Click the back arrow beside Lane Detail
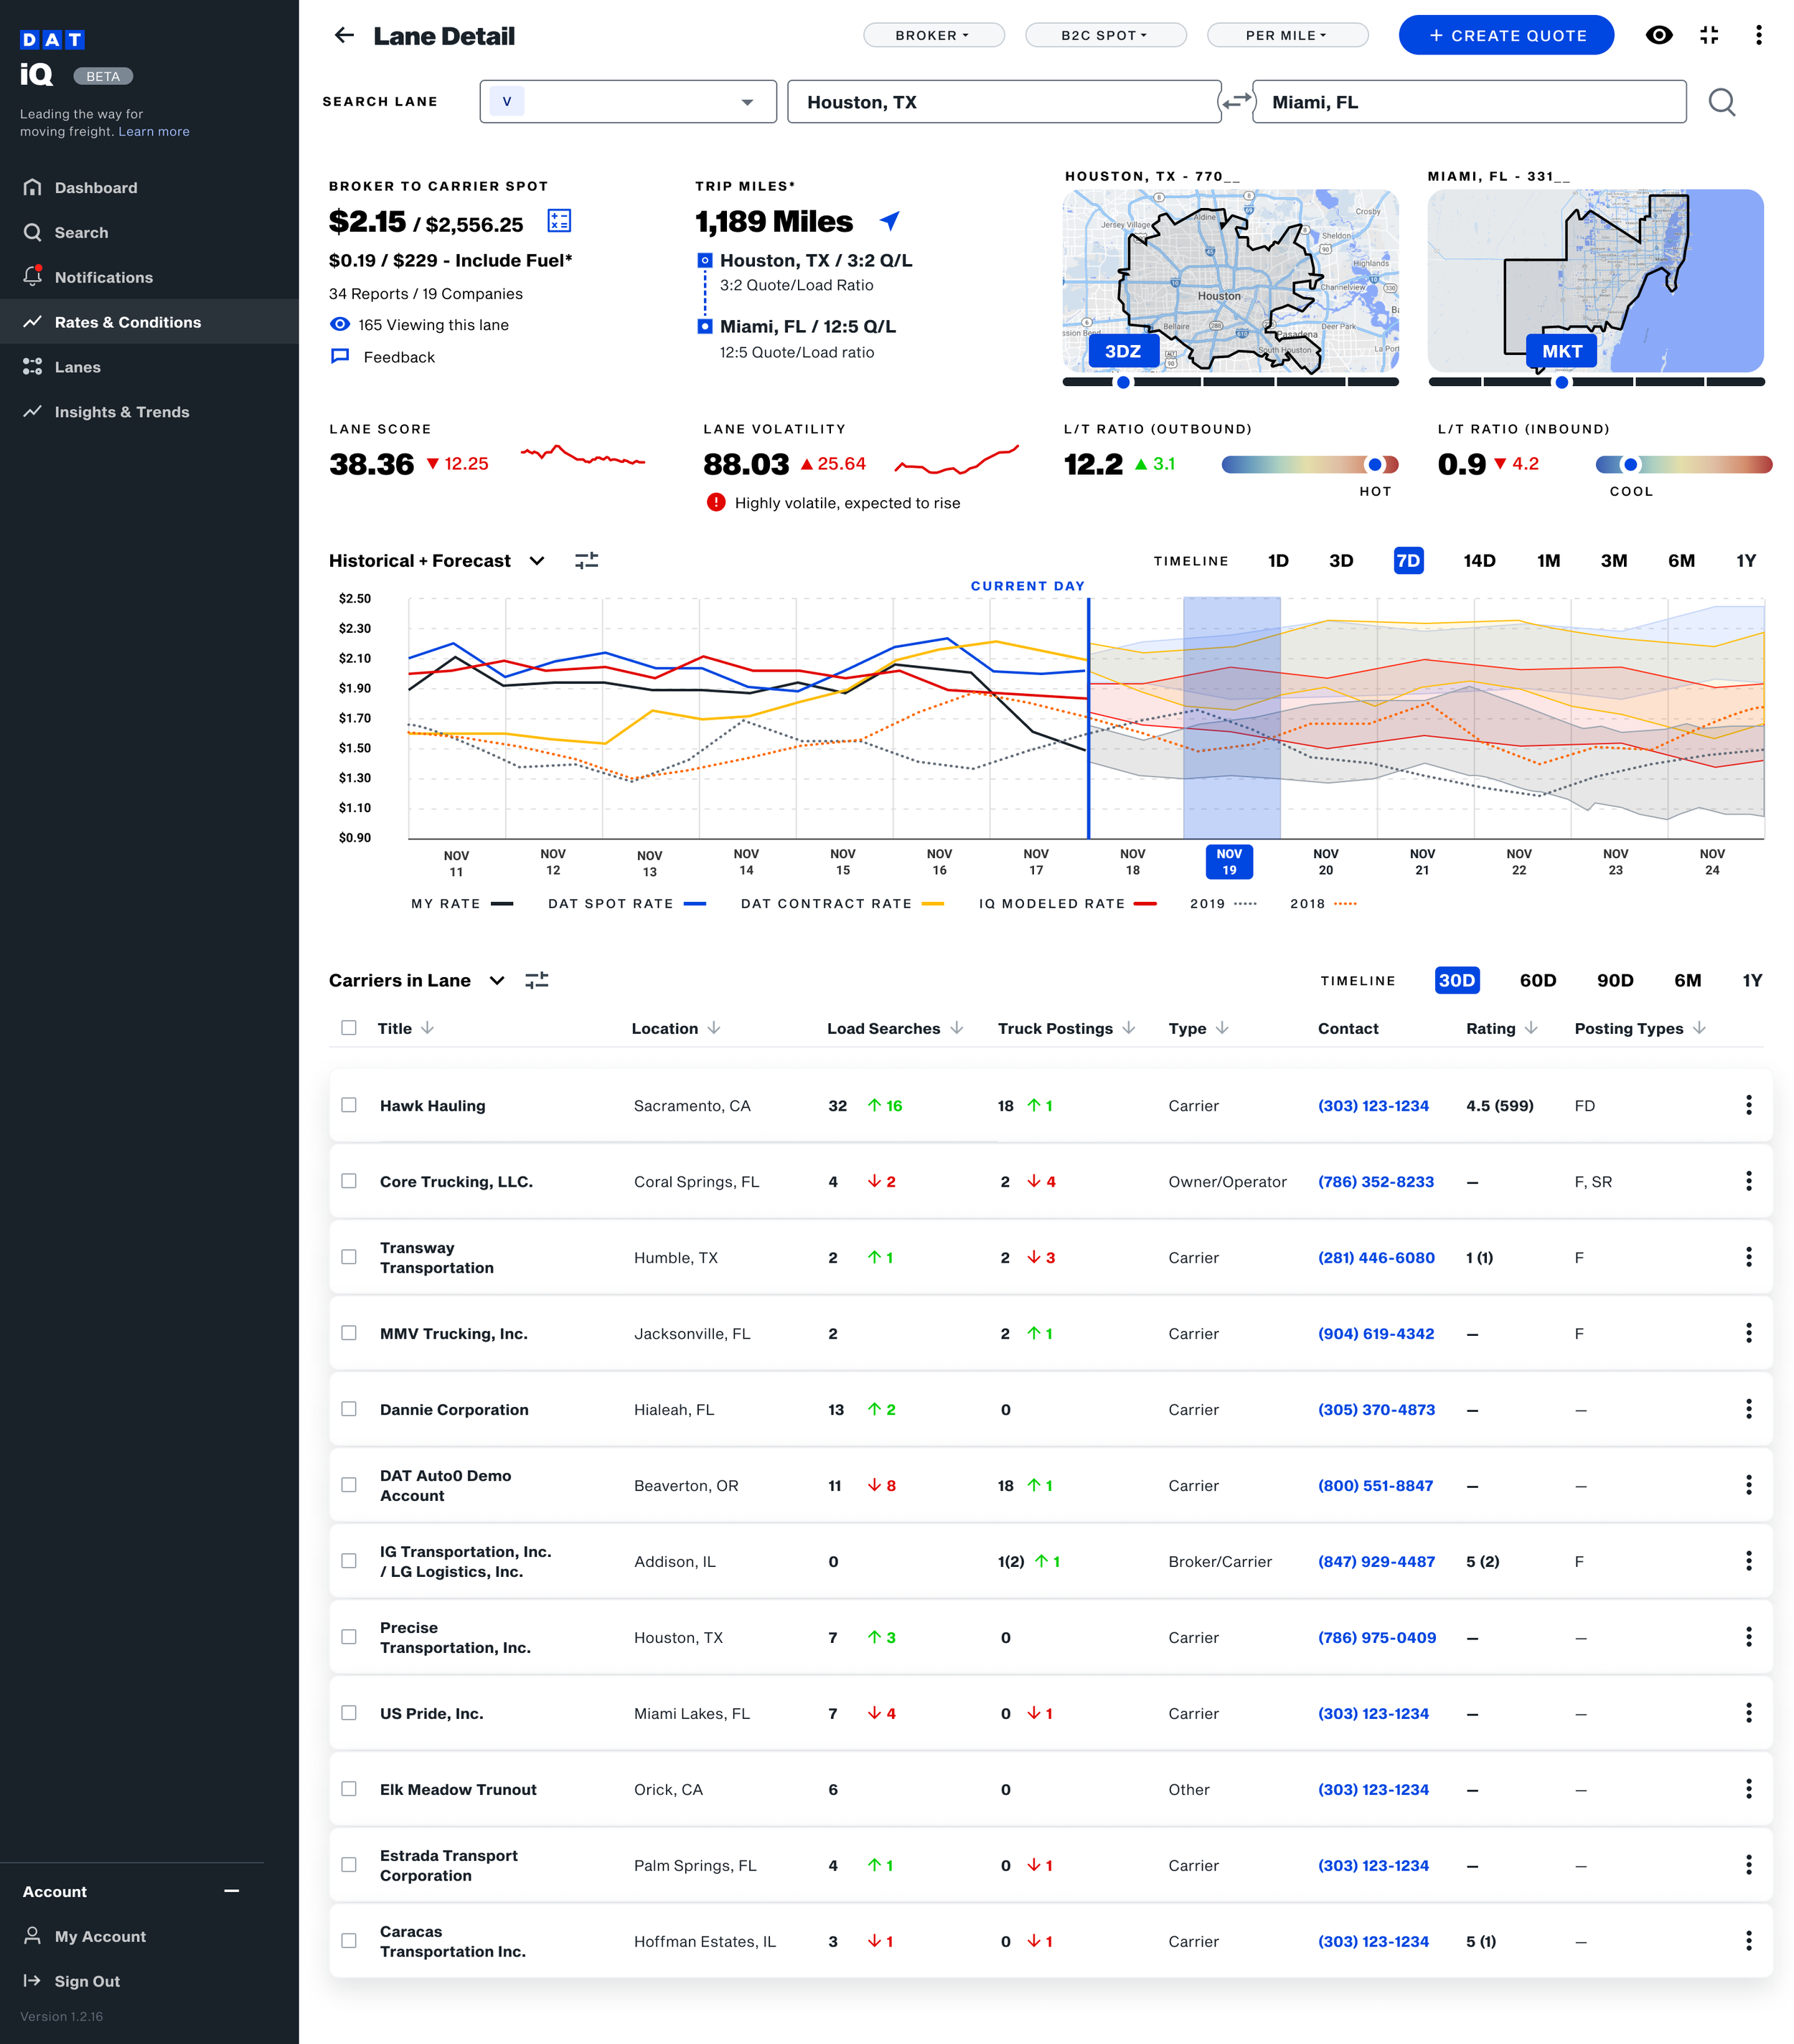Viewport: 1794px width, 2044px height. (344, 36)
